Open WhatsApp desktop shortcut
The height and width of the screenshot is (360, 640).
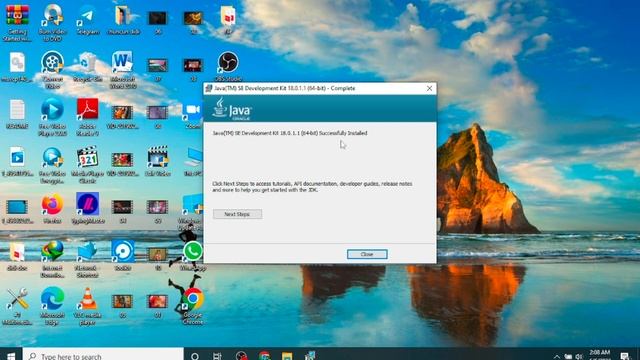pyautogui.click(x=193, y=256)
